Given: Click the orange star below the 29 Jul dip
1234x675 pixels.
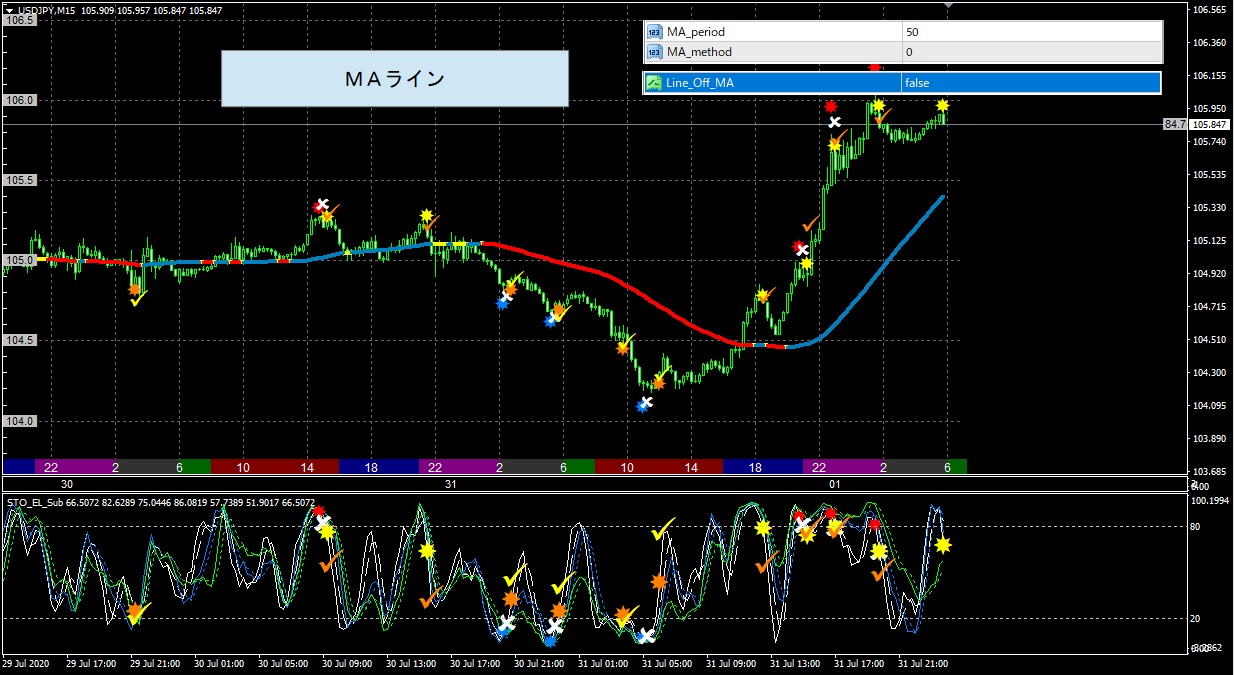Looking at the screenshot, I should (x=135, y=289).
